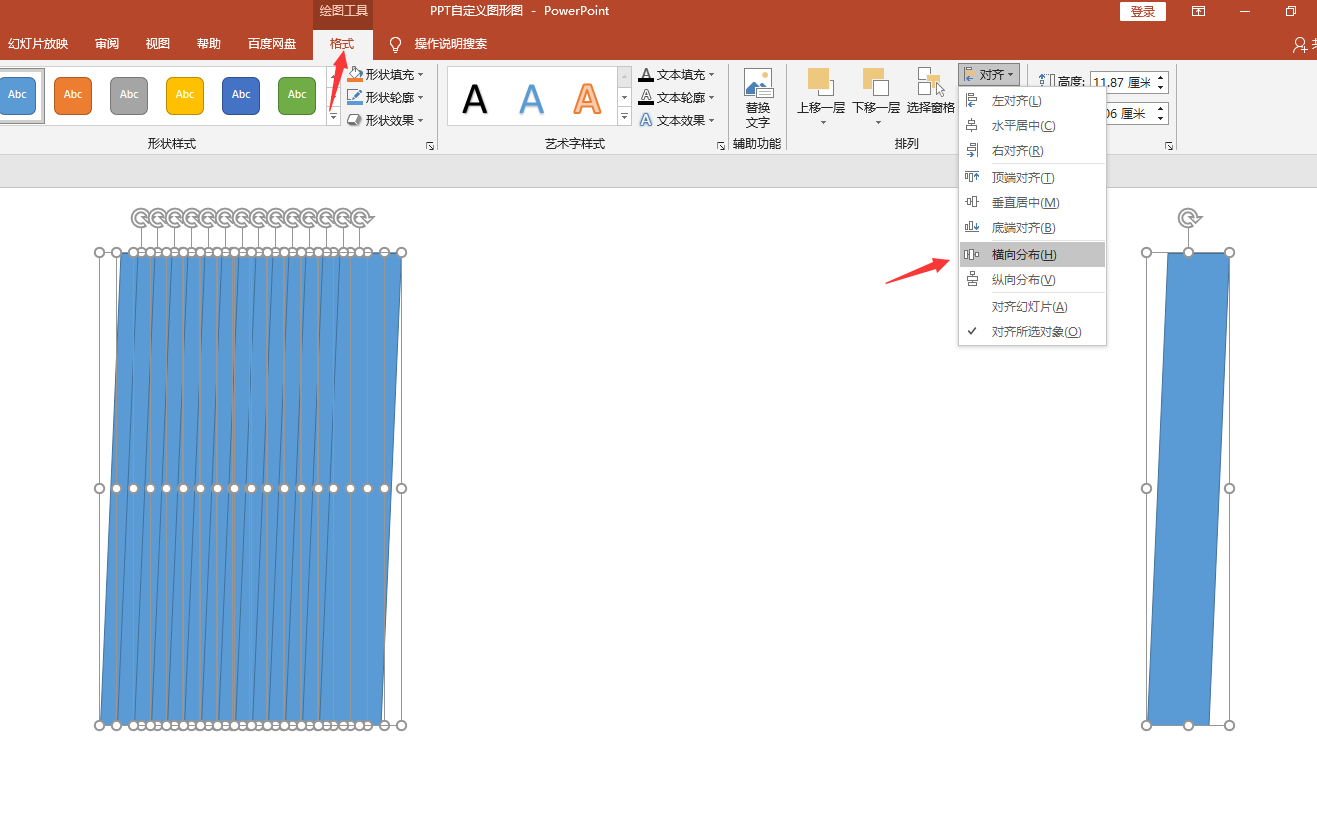The height and width of the screenshot is (813, 1317).
Task: Increase the shape height with the 高度 spinner
Action: point(1161,77)
